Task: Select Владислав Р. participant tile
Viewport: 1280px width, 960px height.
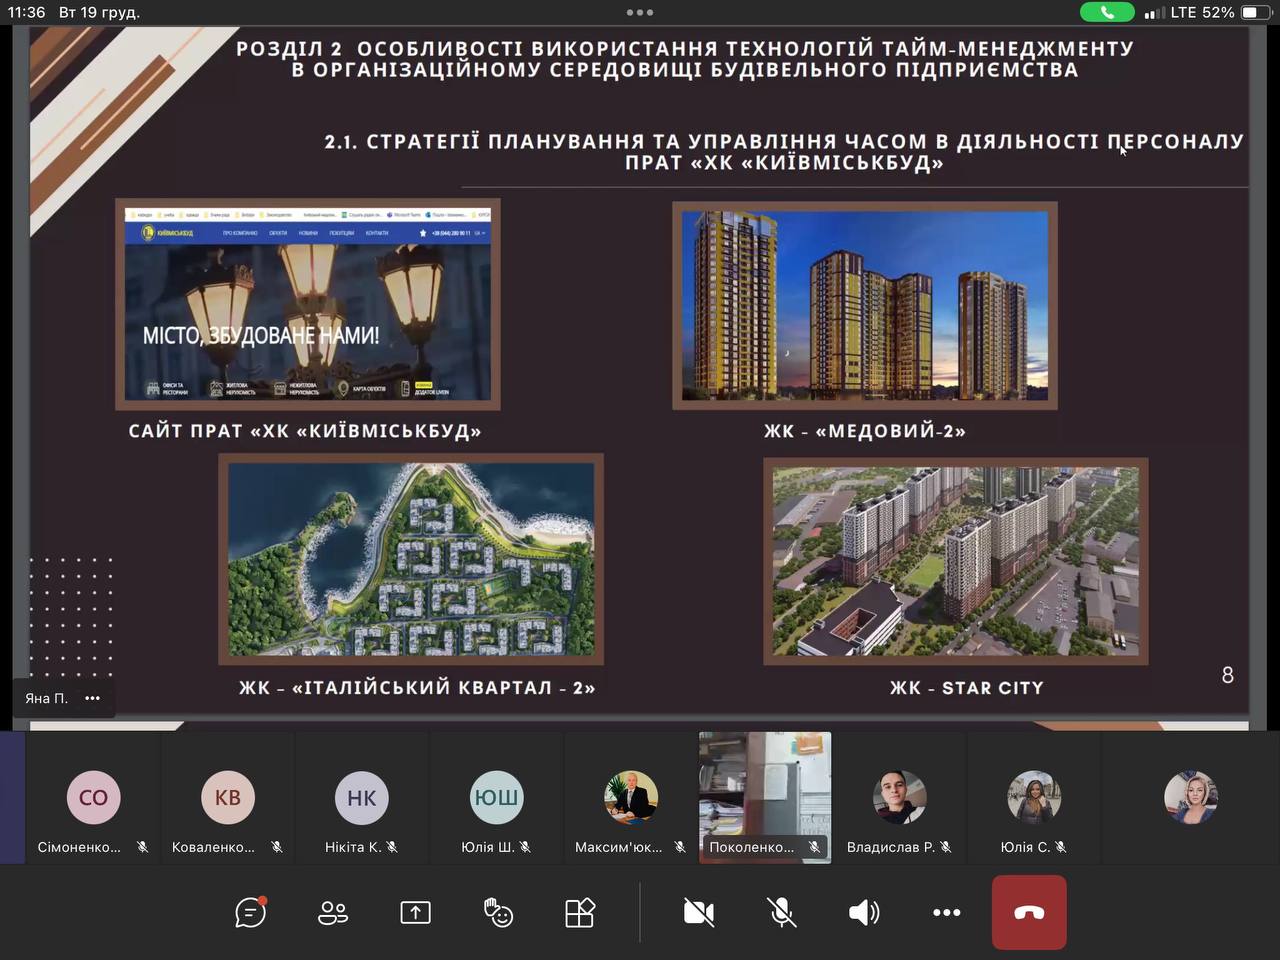Action: click(899, 797)
